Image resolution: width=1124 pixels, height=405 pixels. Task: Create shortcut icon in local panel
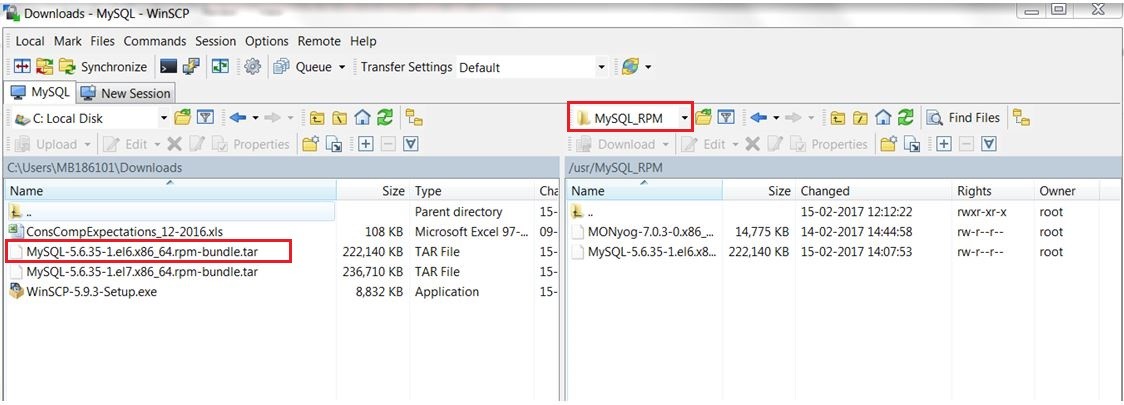point(334,144)
